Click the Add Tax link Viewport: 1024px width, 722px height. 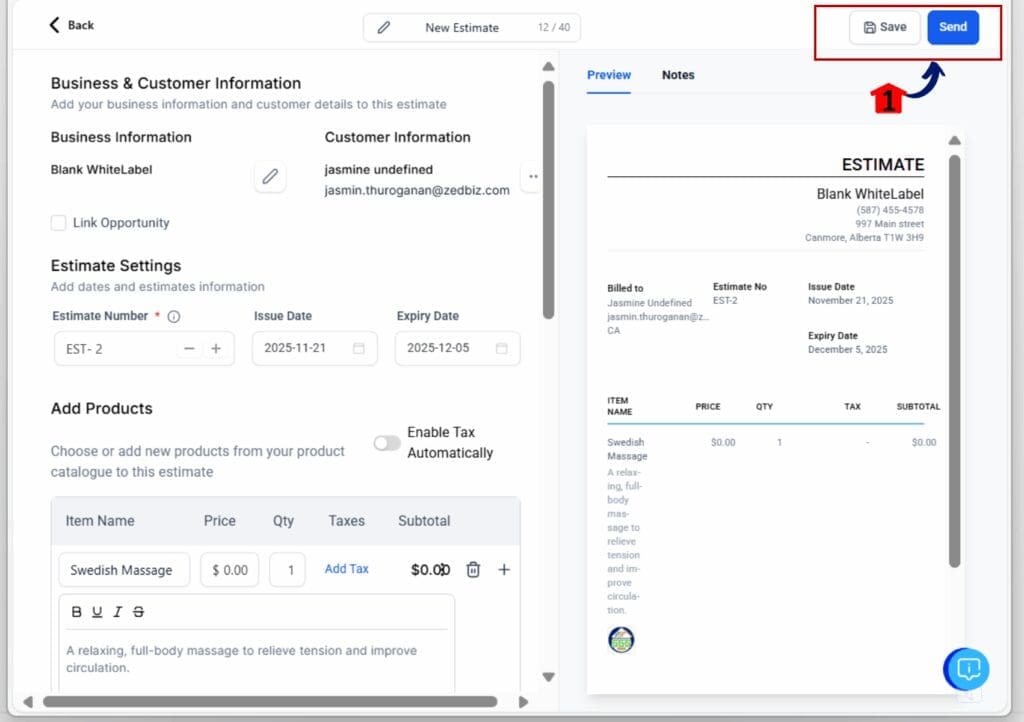(346, 569)
